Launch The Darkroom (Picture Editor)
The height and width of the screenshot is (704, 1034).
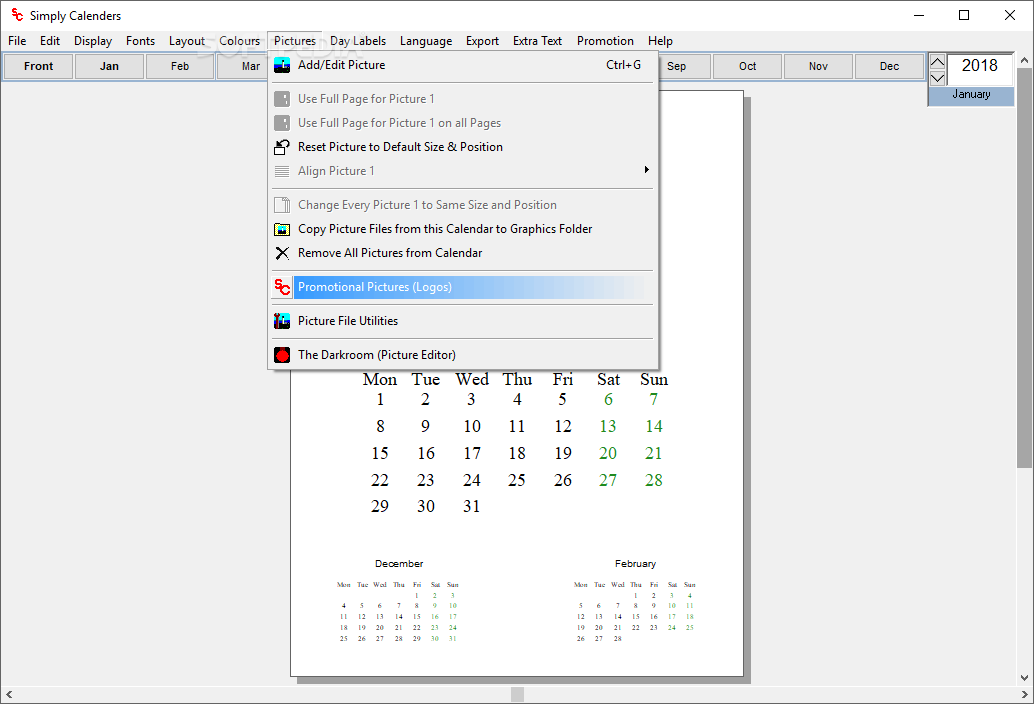coord(463,355)
